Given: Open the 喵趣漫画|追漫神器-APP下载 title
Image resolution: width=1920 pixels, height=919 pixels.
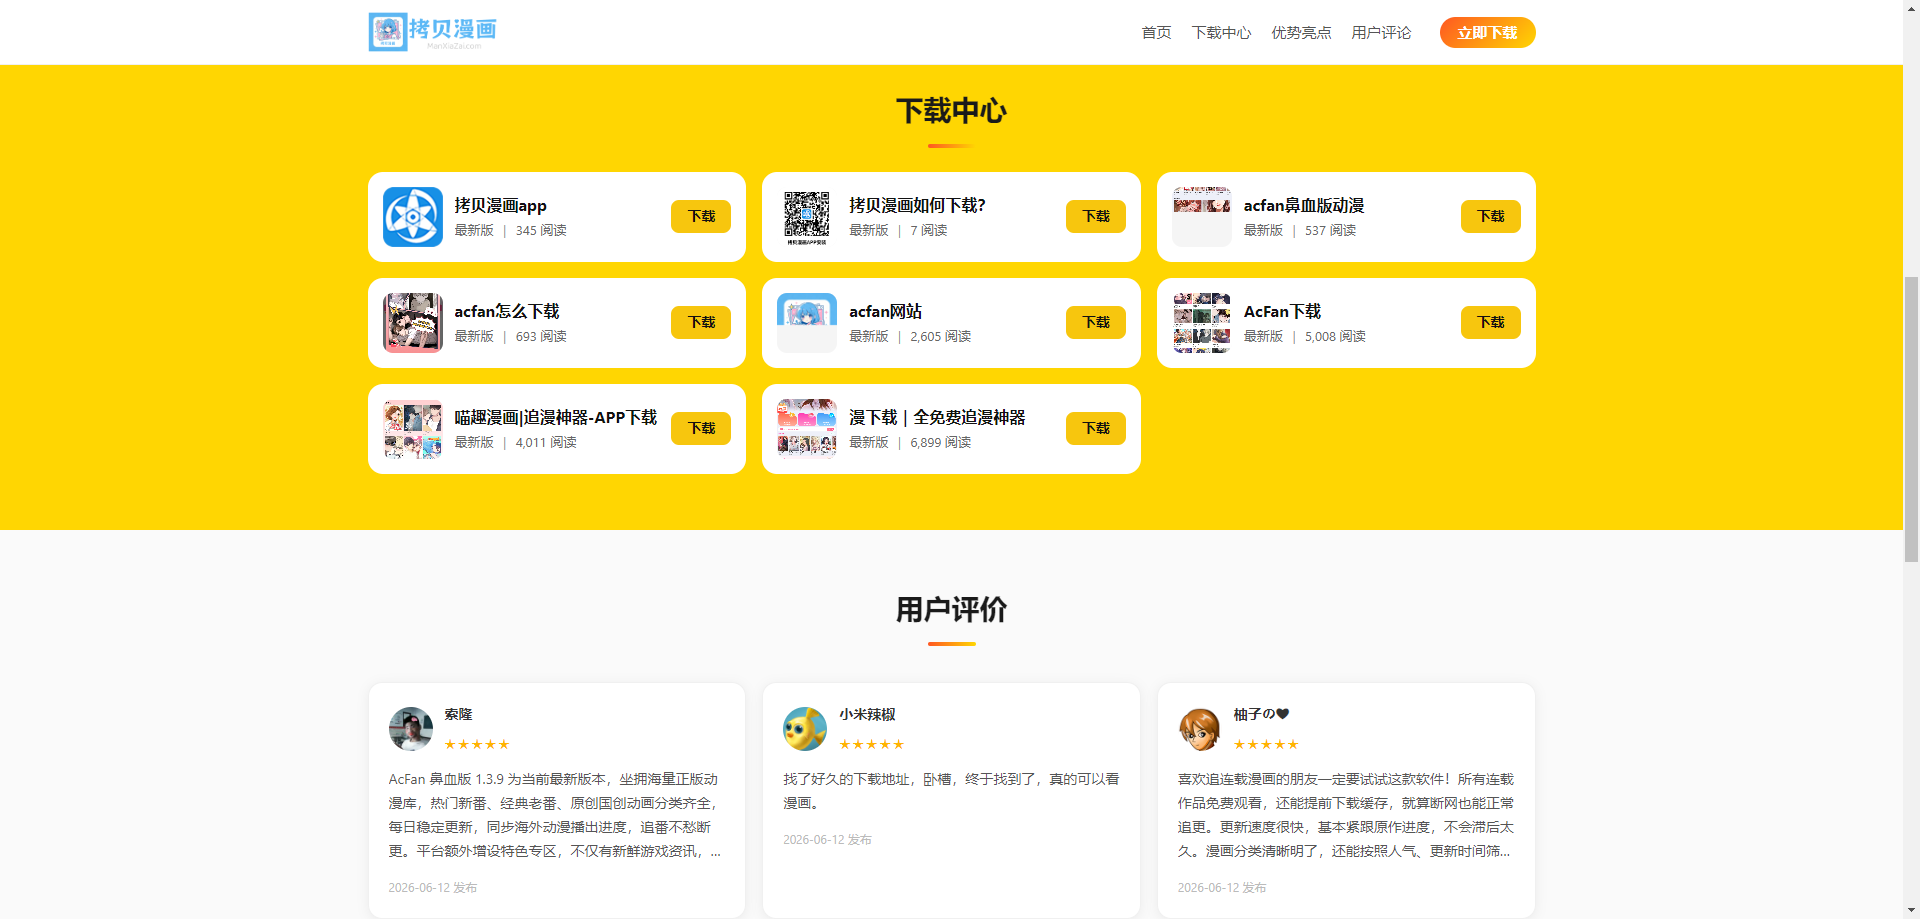Looking at the screenshot, I should (x=555, y=418).
